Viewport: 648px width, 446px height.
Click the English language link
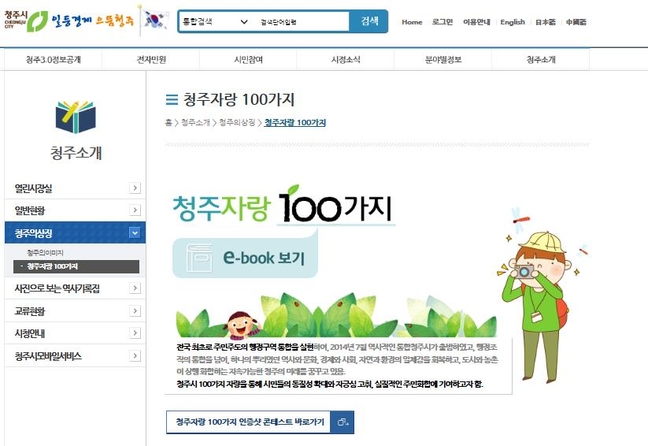point(512,22)
